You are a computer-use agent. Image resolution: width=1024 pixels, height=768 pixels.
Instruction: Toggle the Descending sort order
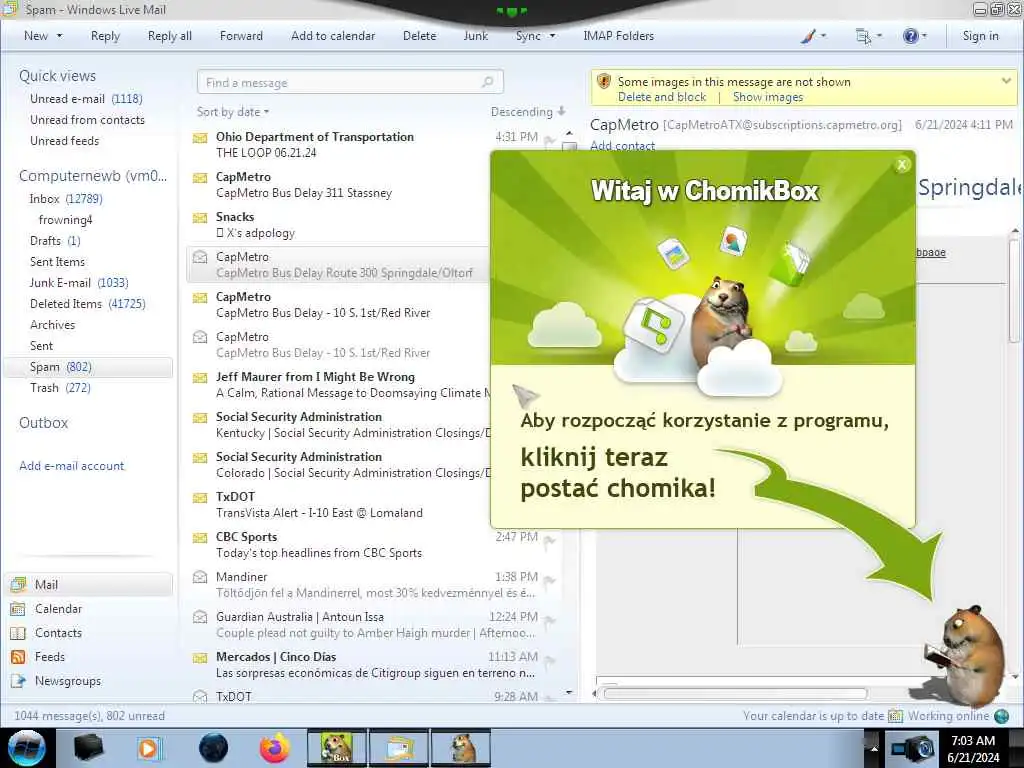click(x=528, y=112)
